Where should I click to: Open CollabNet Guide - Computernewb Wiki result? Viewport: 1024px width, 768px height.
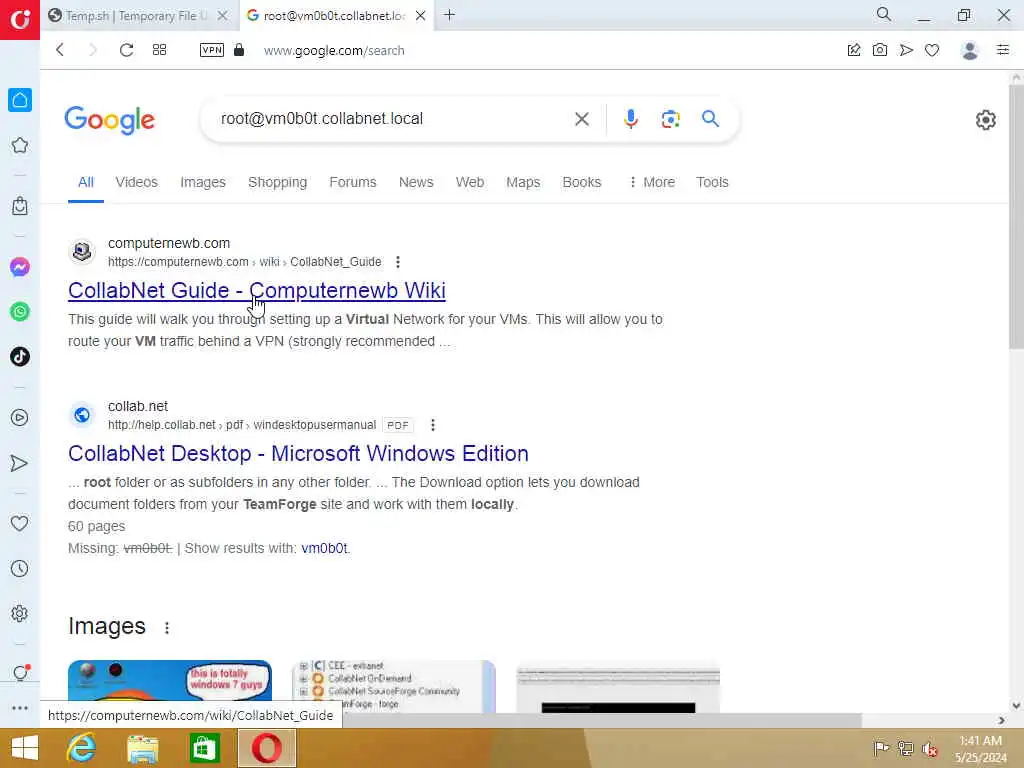(x=257, y=291)
